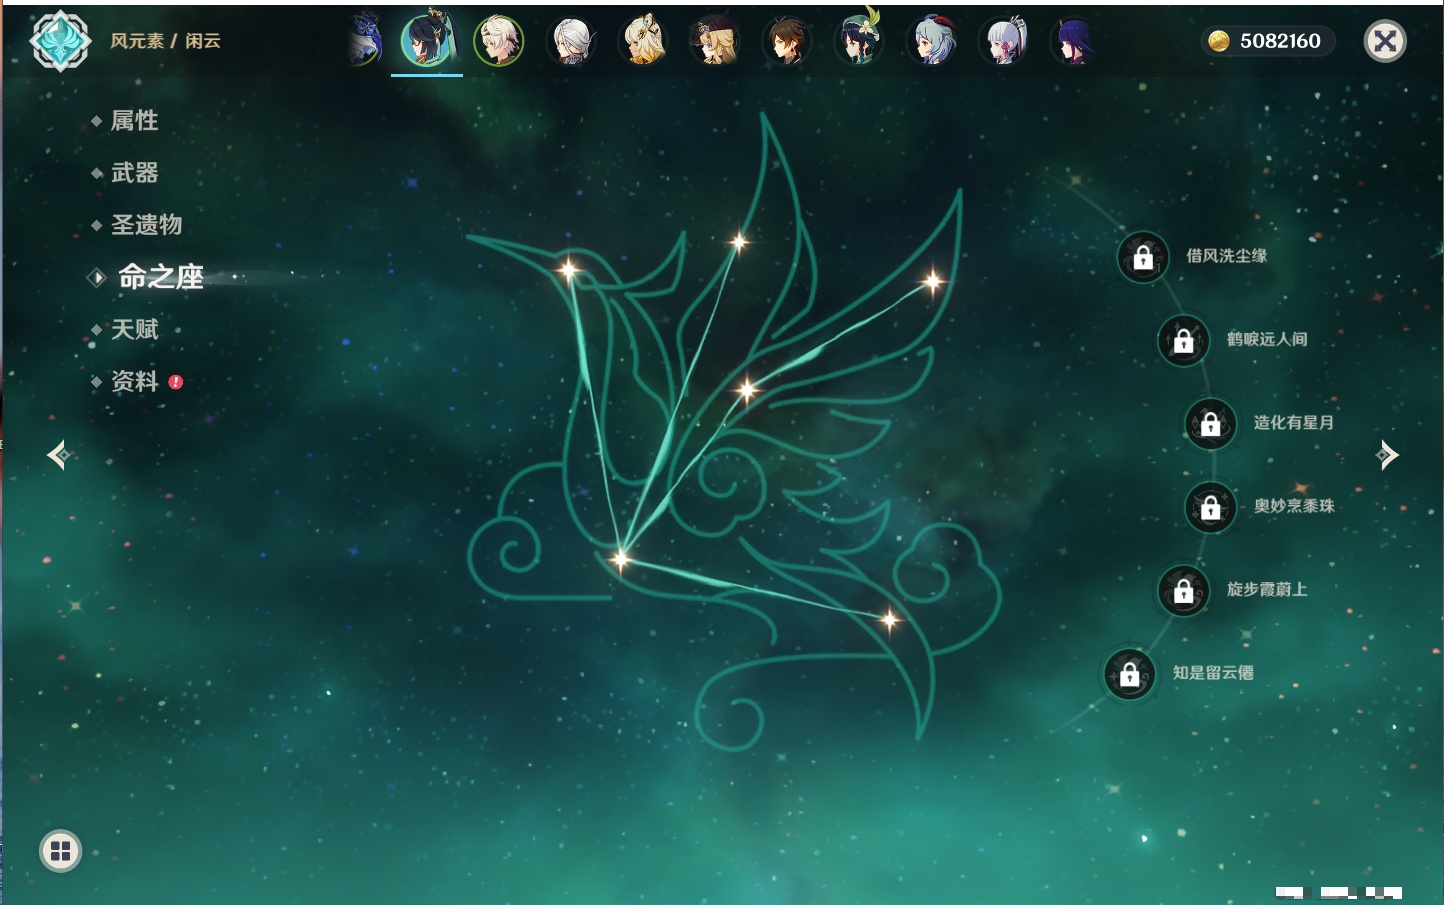Go to next character with right arrow
This screenshot has height=905, width=1444.
(x=1387, y=455)
